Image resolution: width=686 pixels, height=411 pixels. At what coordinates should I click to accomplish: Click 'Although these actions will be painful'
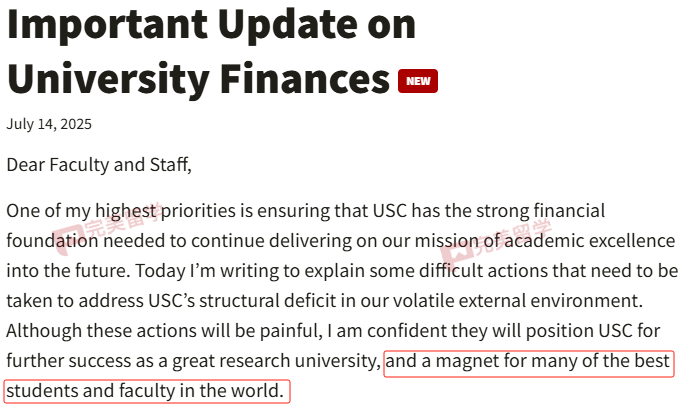164,331
